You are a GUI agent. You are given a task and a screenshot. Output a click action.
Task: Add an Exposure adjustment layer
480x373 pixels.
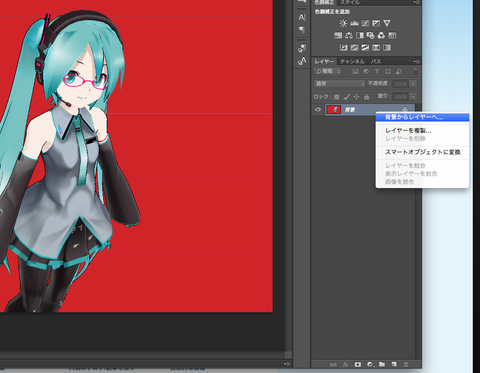tap(376, 23)
